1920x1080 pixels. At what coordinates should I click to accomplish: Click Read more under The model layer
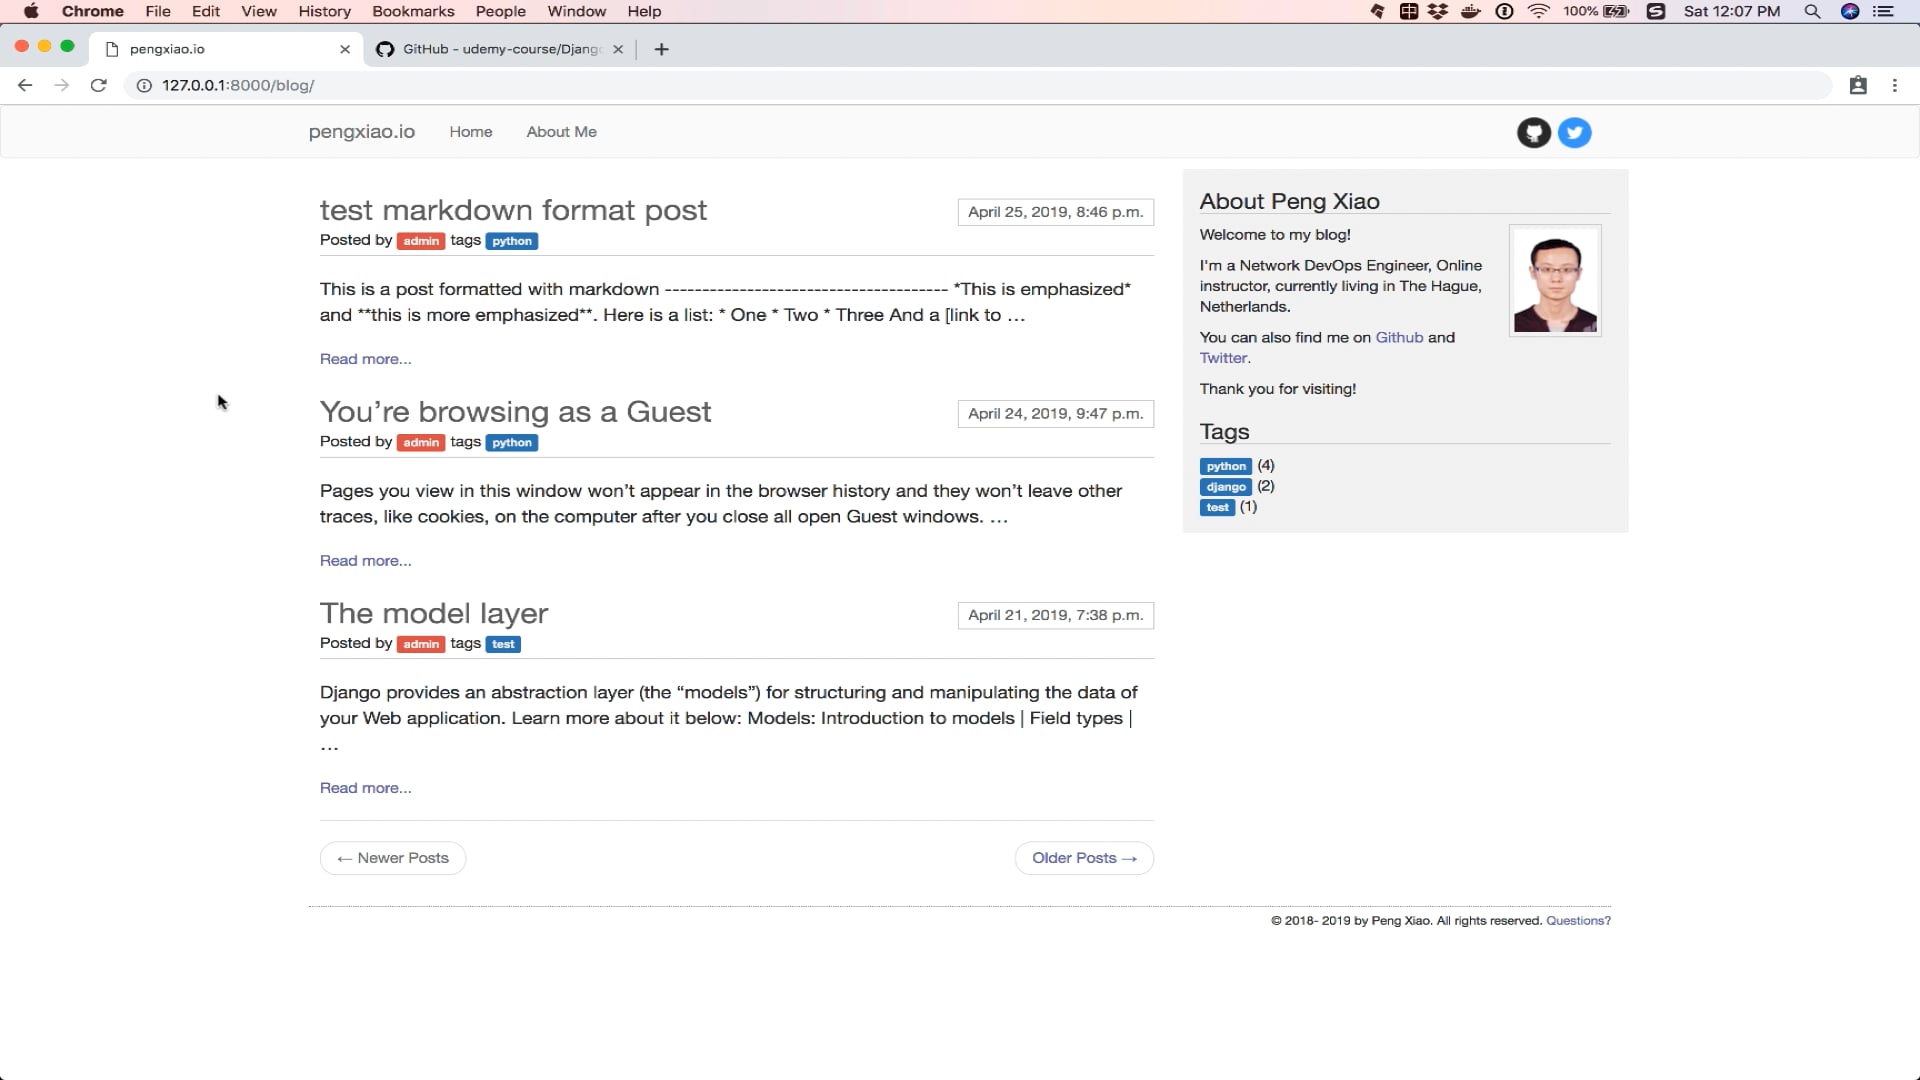[365, 788]
